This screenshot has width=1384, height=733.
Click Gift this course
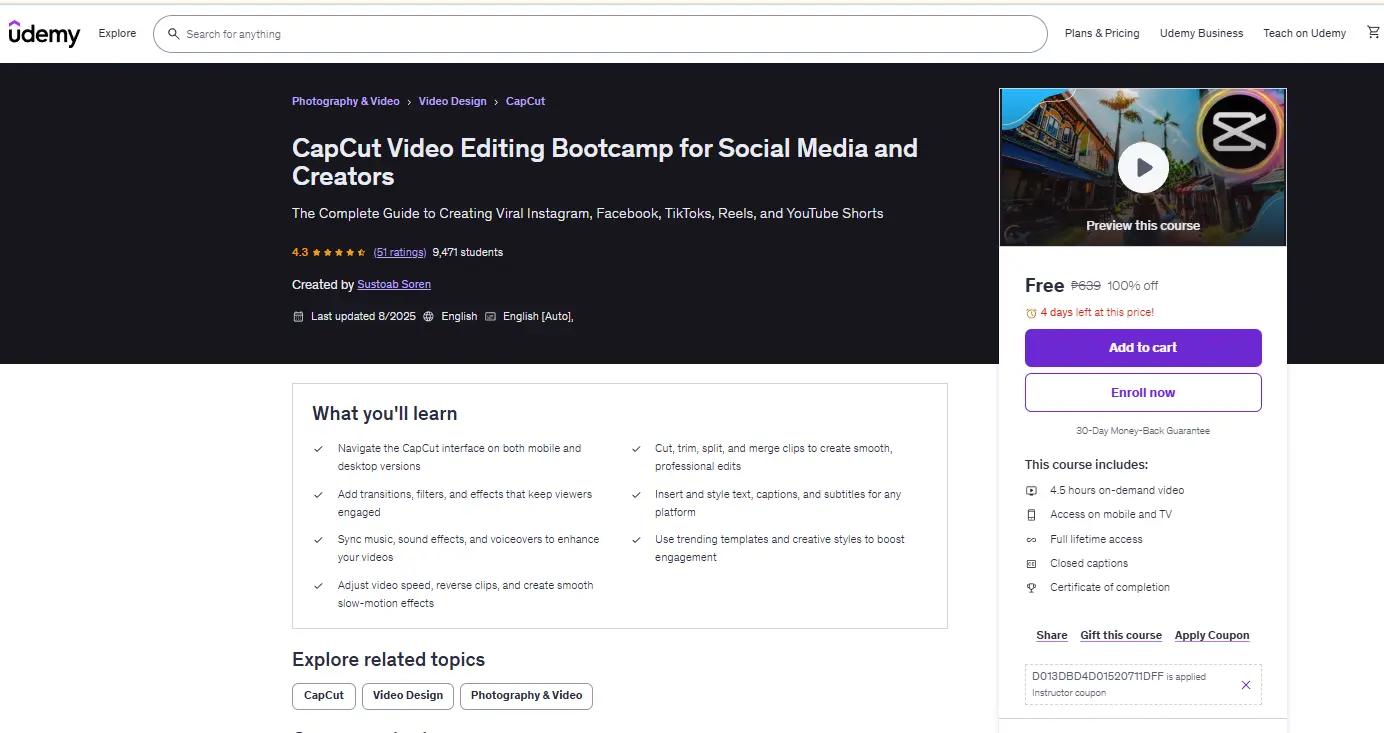[1121, 636]
